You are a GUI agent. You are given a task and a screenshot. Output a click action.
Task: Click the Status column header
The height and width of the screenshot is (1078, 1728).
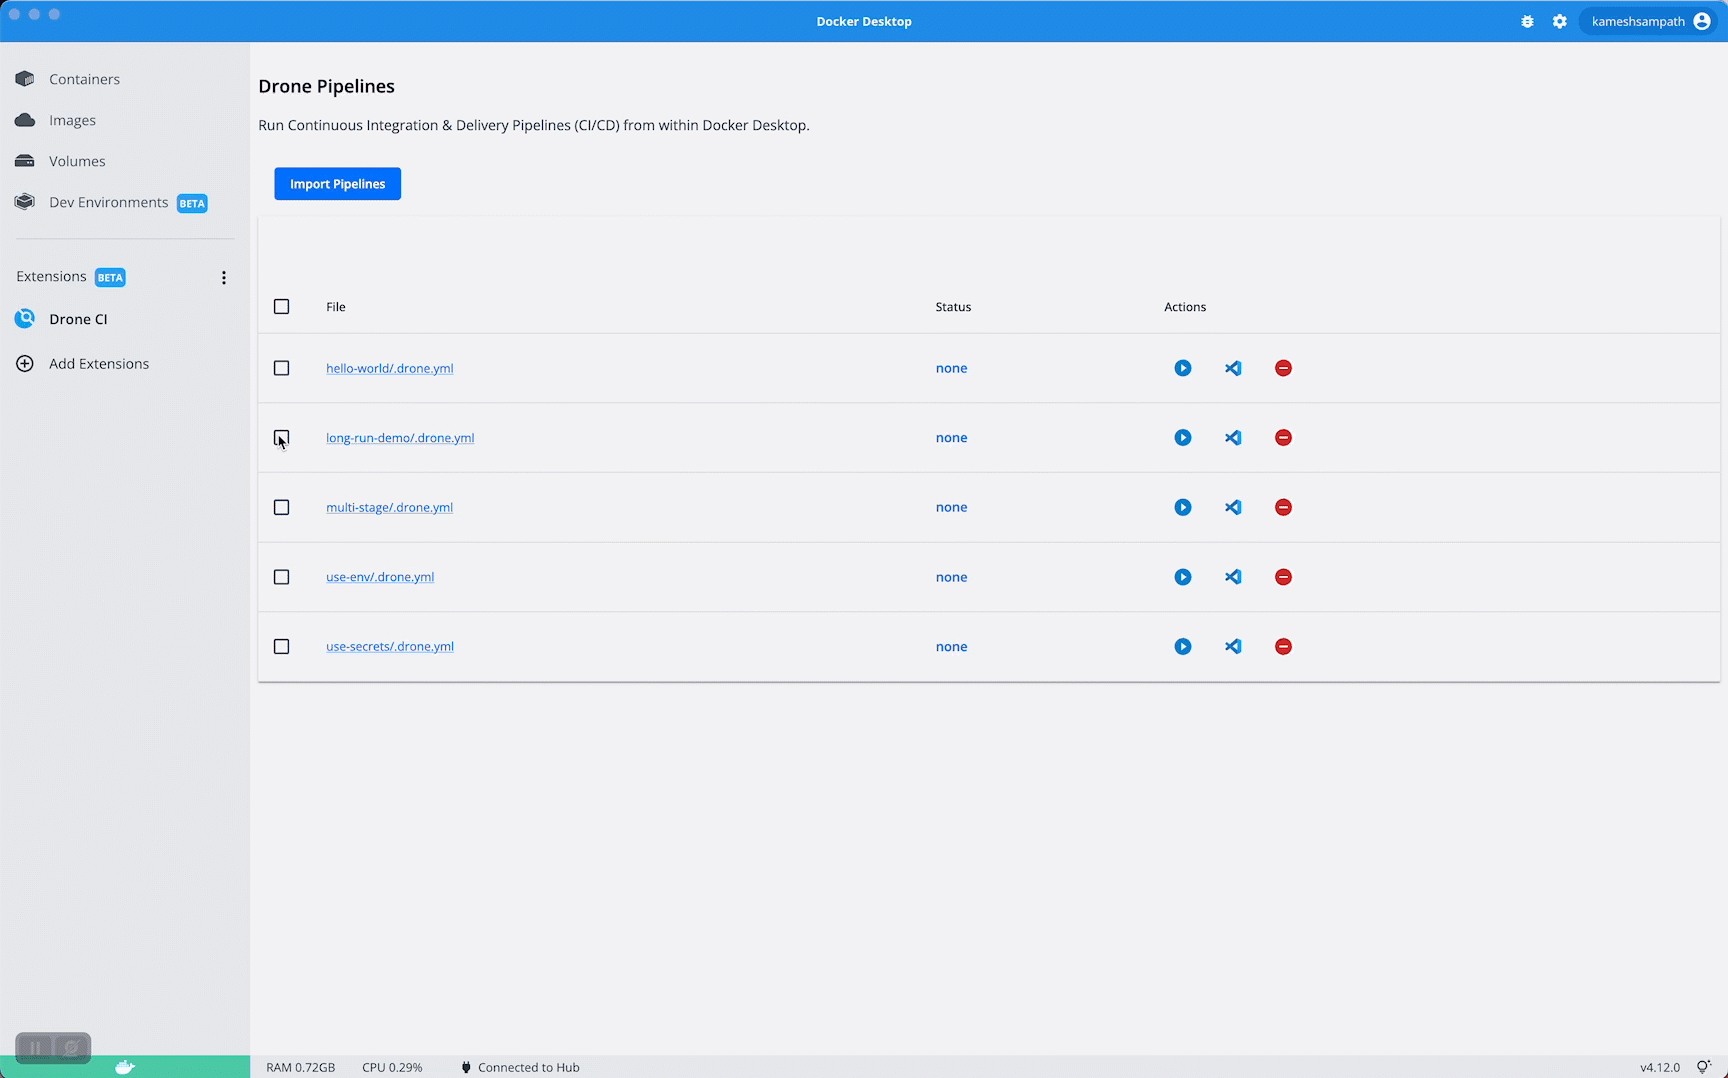[953, 307]
